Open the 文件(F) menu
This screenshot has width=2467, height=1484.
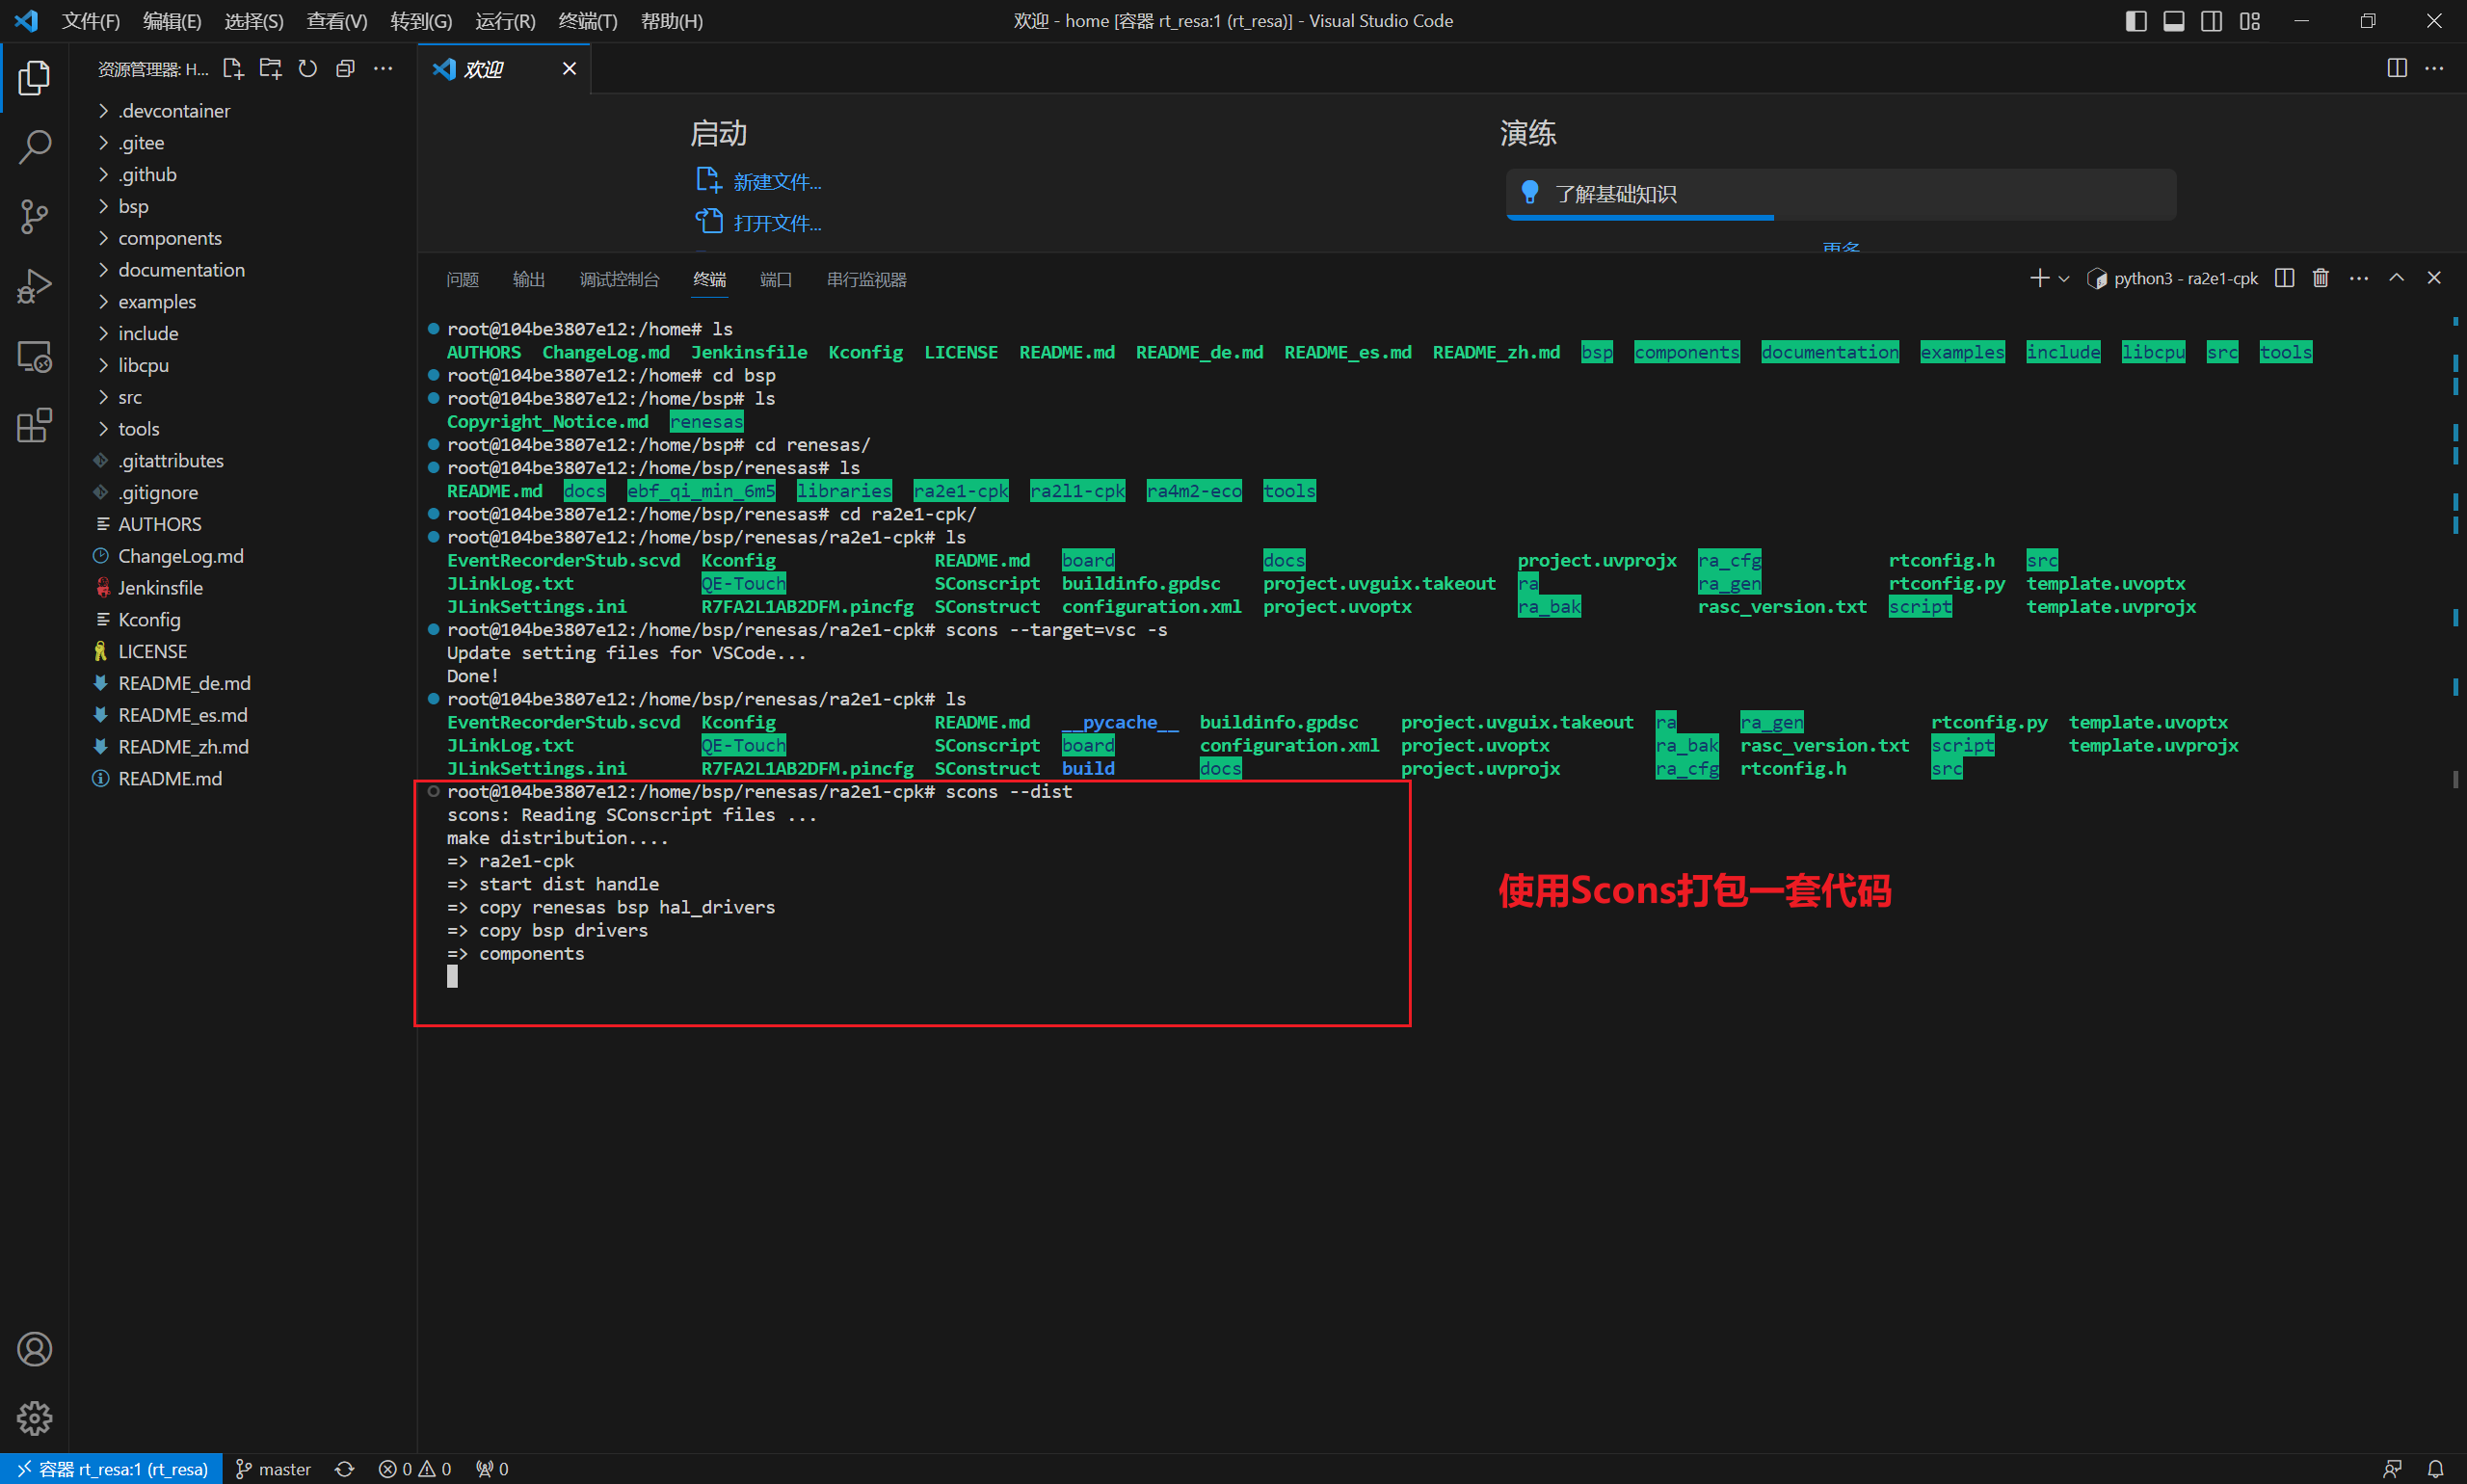click(91, 21)
